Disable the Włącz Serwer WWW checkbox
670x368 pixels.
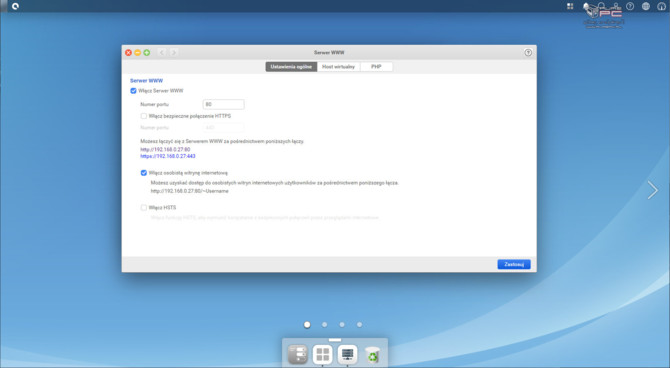coord(133,91)
